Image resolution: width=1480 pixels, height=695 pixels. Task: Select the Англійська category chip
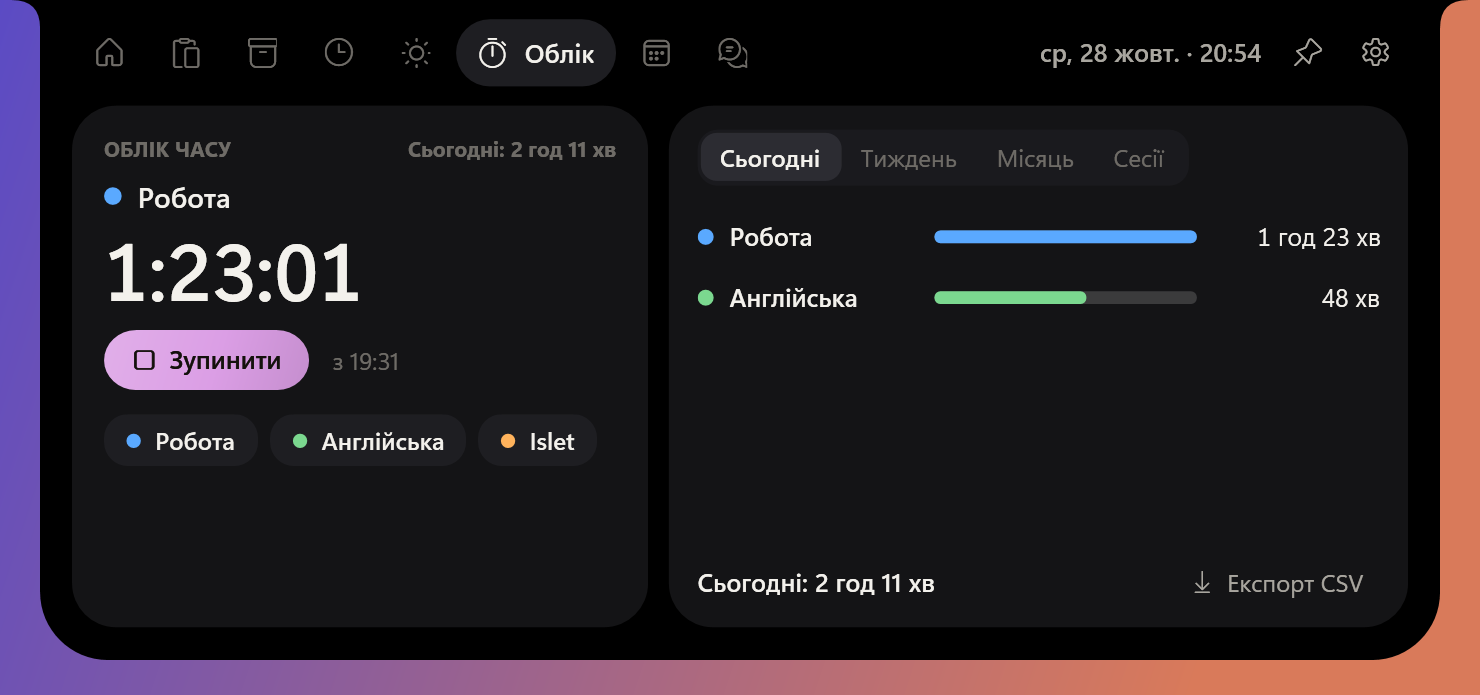[368, 441]
